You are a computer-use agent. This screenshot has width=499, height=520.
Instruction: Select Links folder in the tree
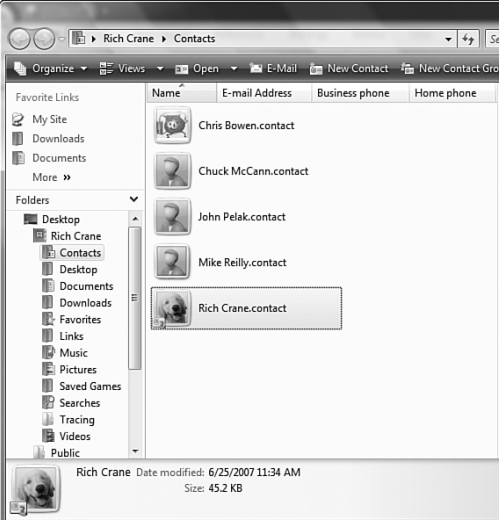71,336
